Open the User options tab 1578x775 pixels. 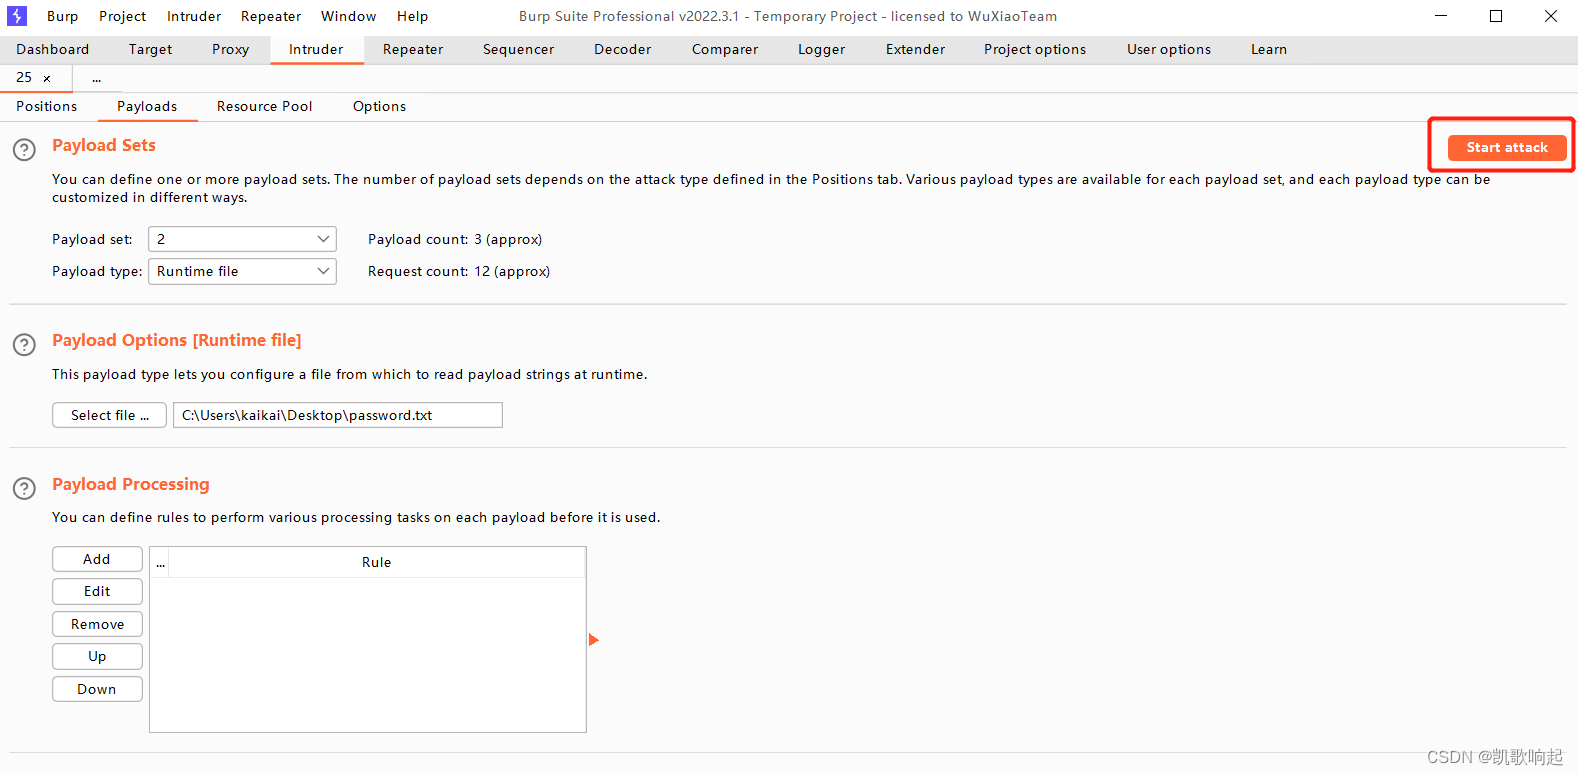coord(1169,49)
